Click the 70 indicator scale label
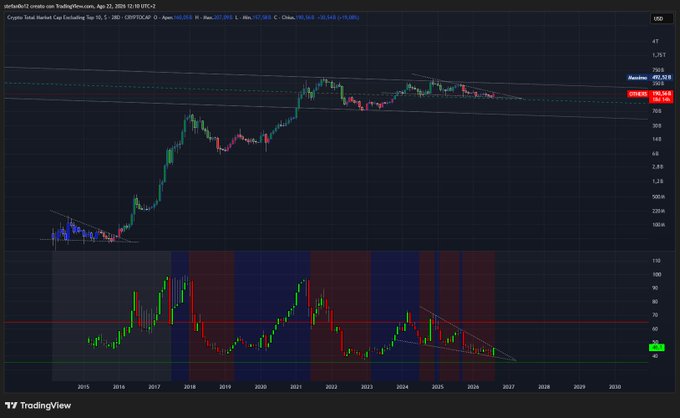Viewport: 680px width, 418px height. 655,315
